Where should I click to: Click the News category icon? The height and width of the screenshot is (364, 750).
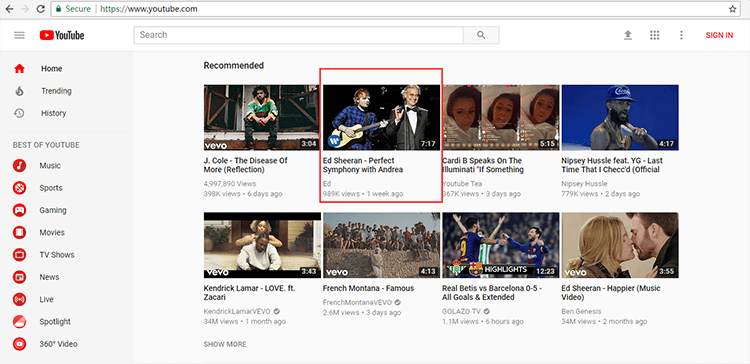pos(20,277)
